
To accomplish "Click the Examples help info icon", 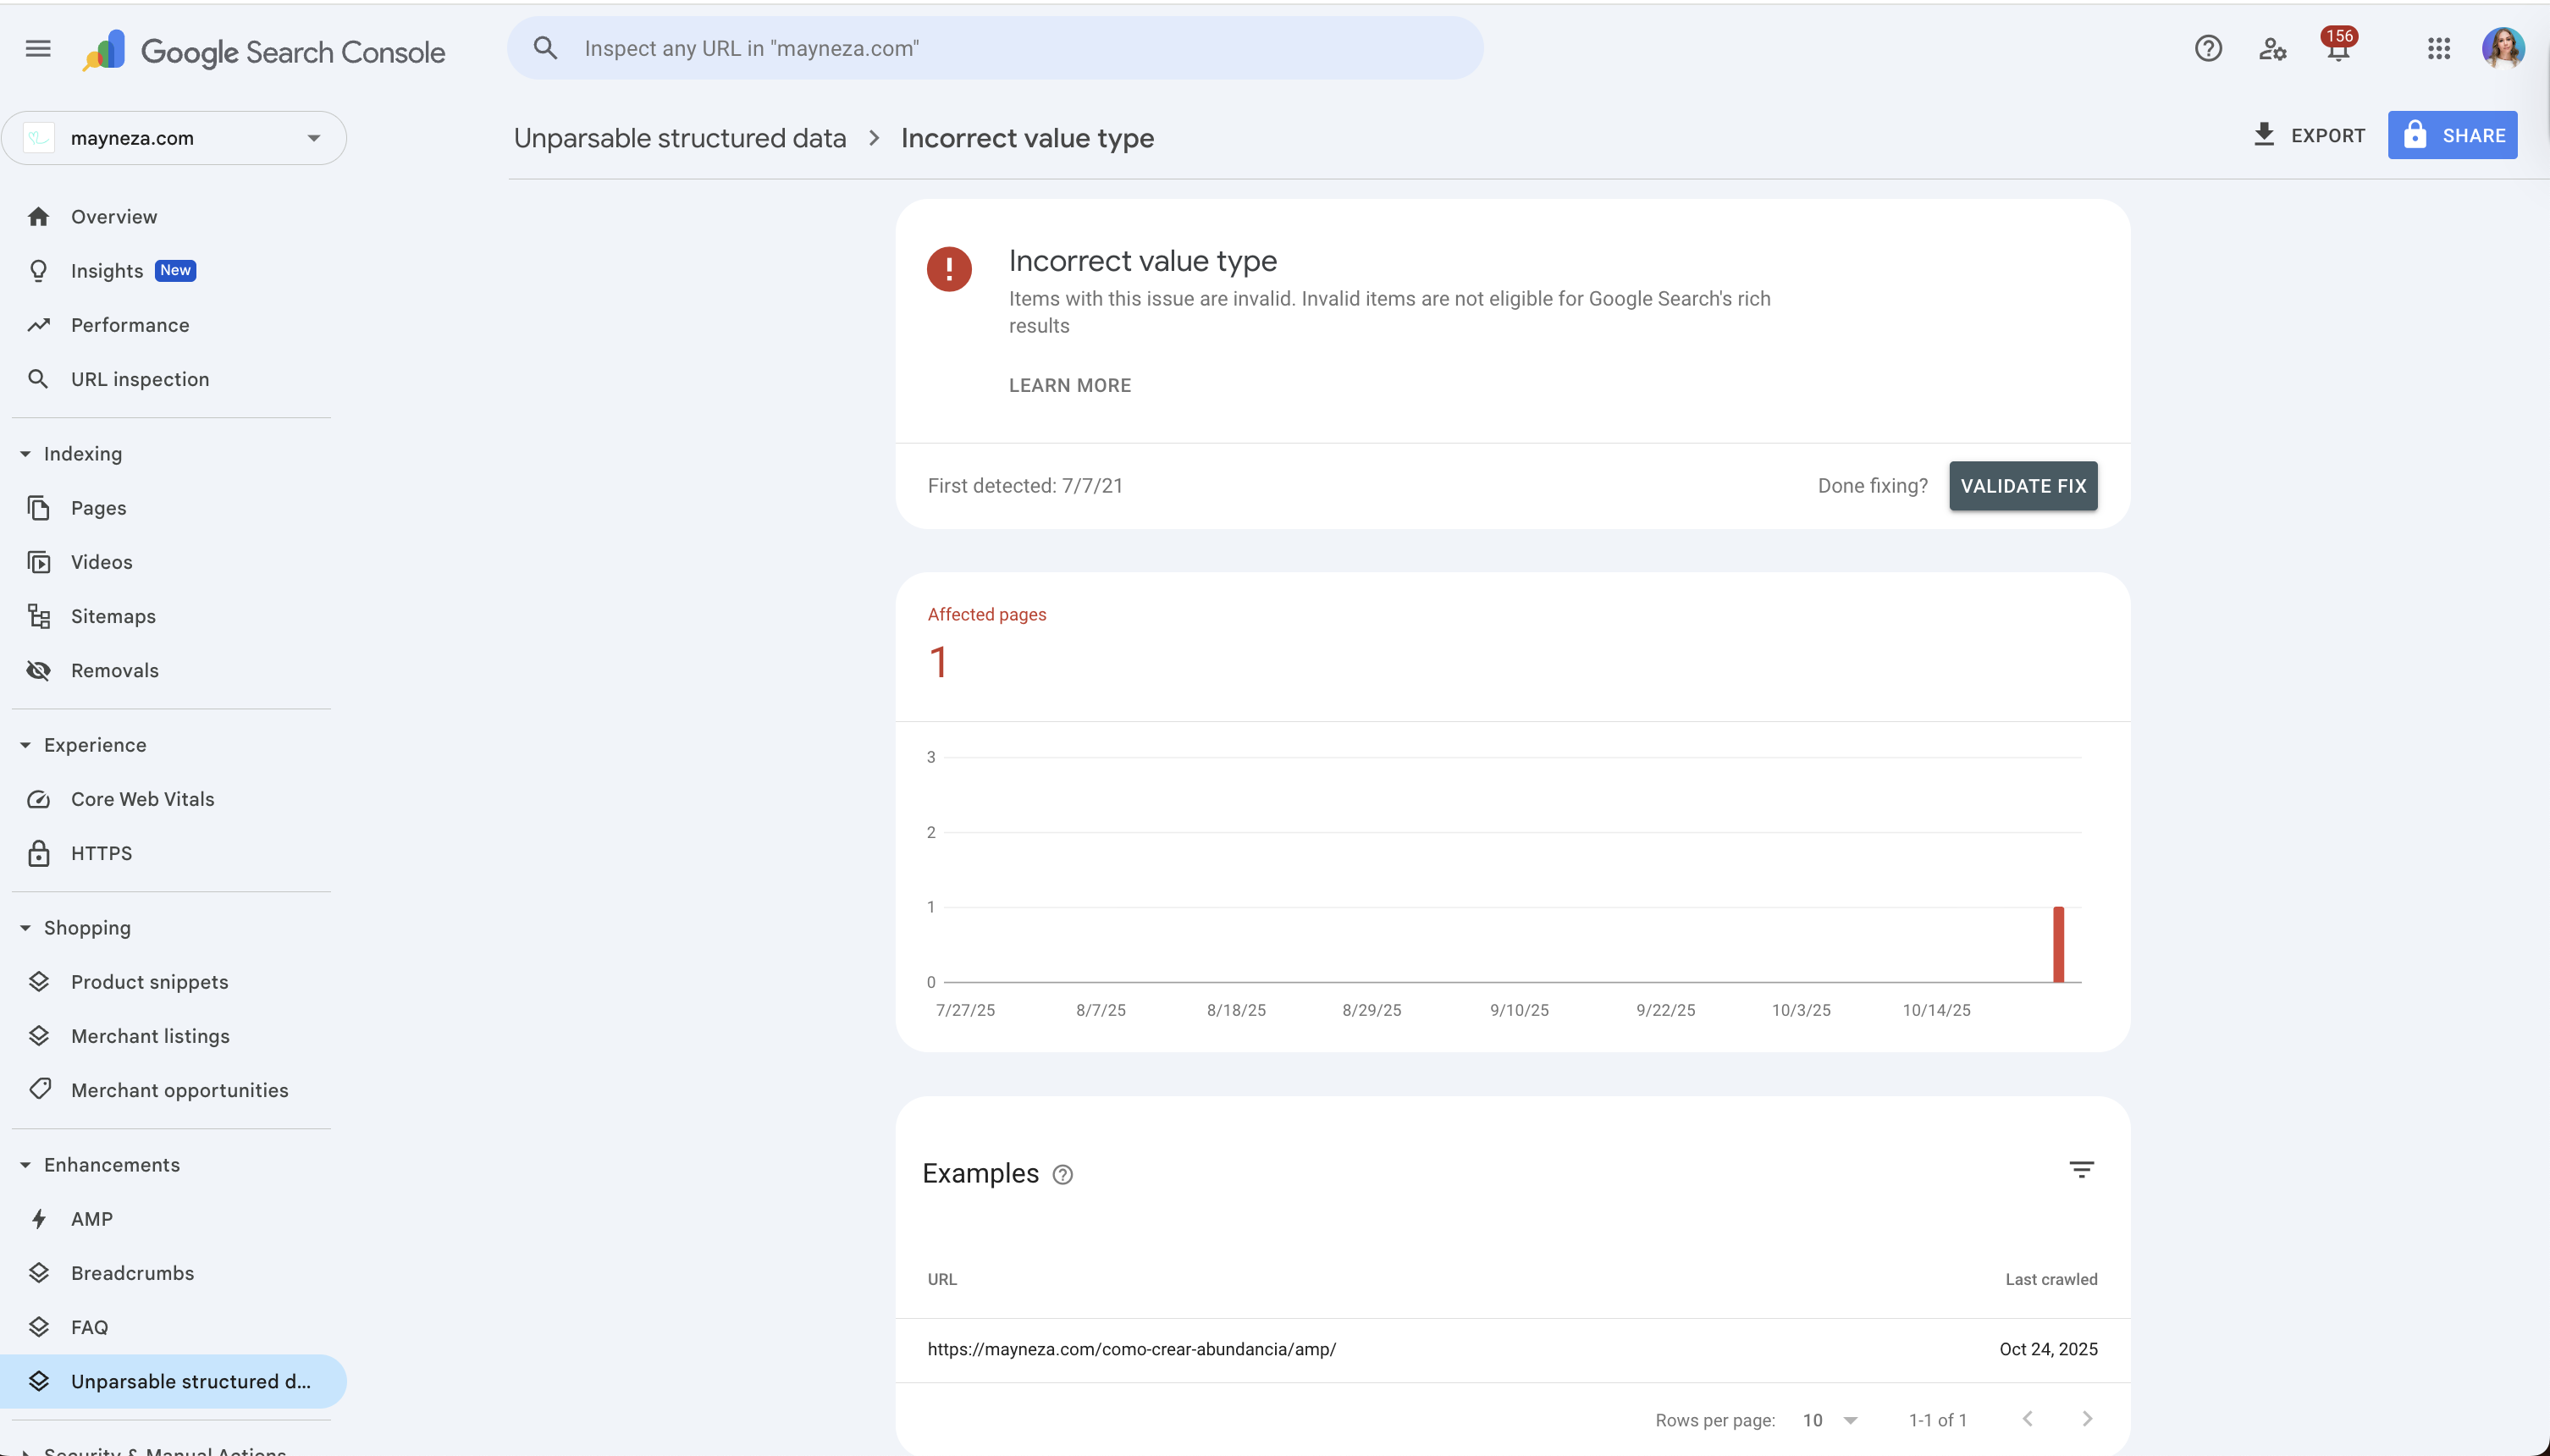I will point(1063,1175).
